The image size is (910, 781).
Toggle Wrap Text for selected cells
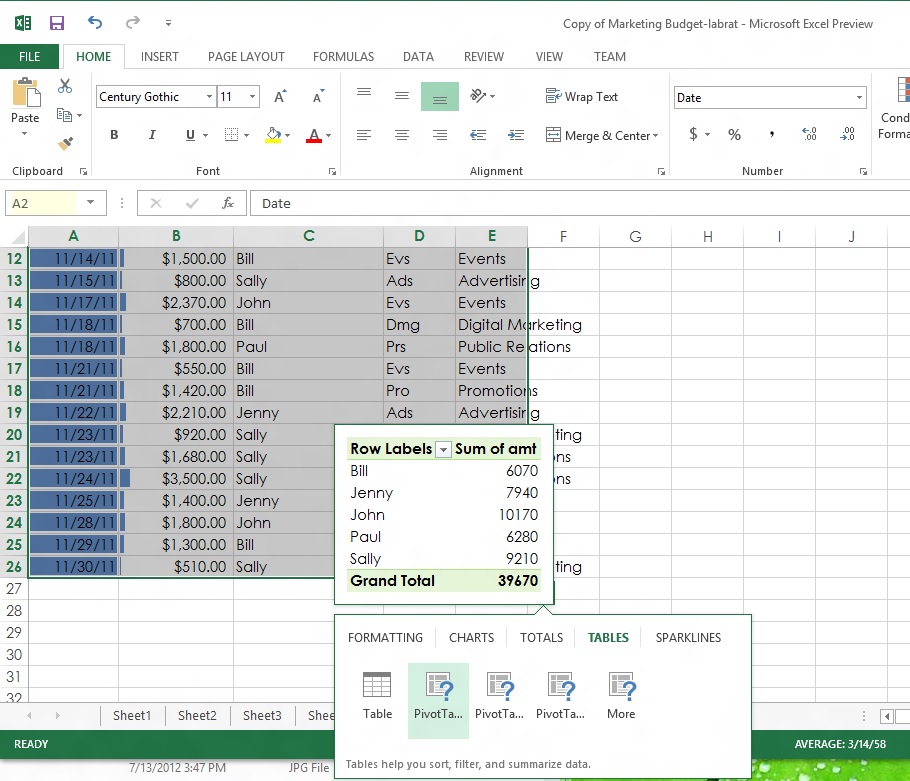click(x=582, y=96)
